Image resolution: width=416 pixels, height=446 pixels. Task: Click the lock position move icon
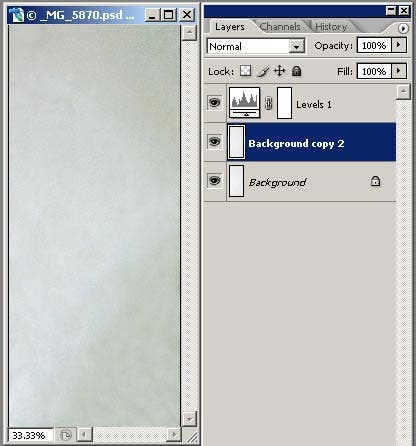279,71
